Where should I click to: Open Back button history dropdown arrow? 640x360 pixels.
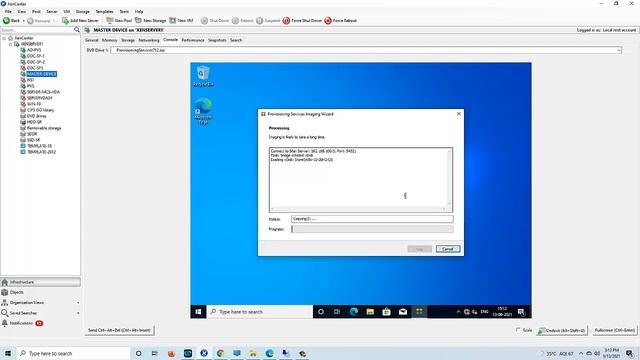click(x=23, y=21)
